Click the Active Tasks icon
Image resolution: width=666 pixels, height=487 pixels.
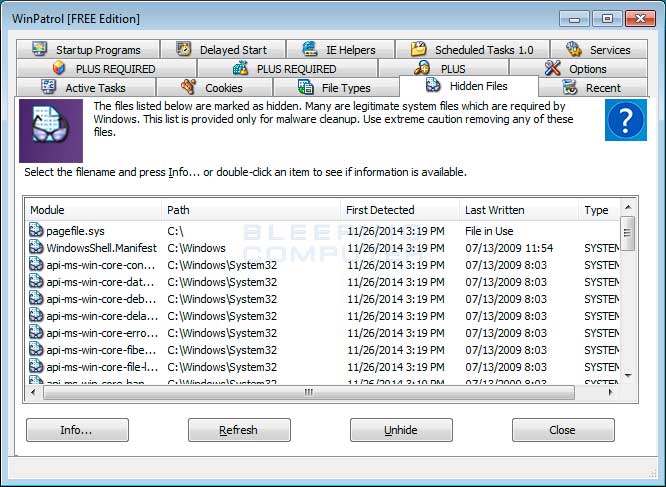pyautogui.click(x=48, y=87)
